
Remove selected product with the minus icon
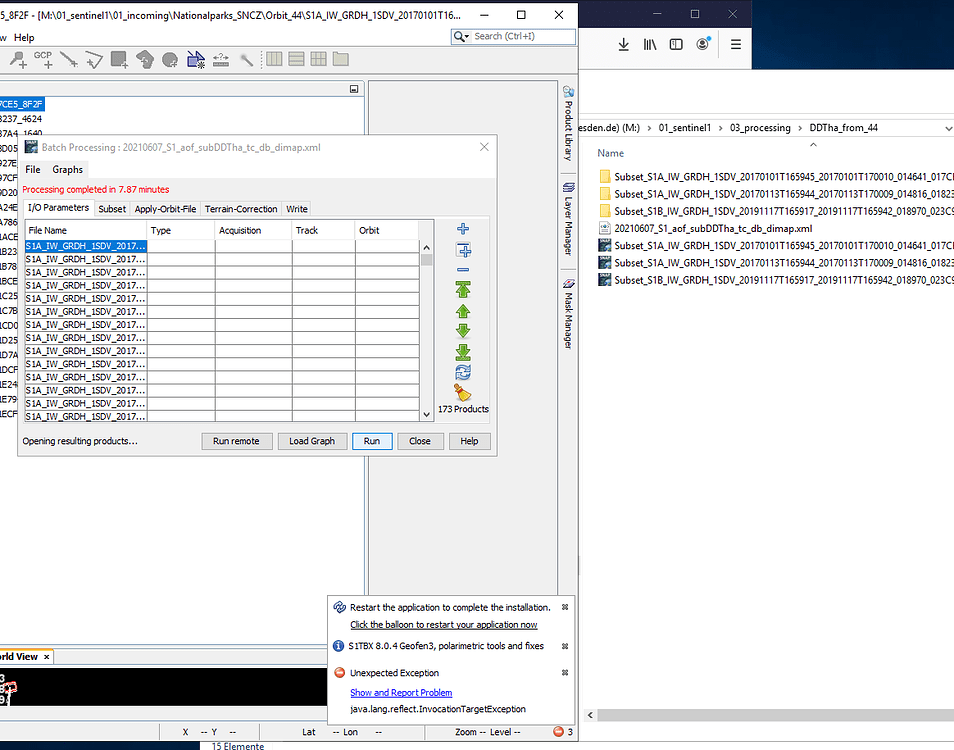tap(462, 269)
